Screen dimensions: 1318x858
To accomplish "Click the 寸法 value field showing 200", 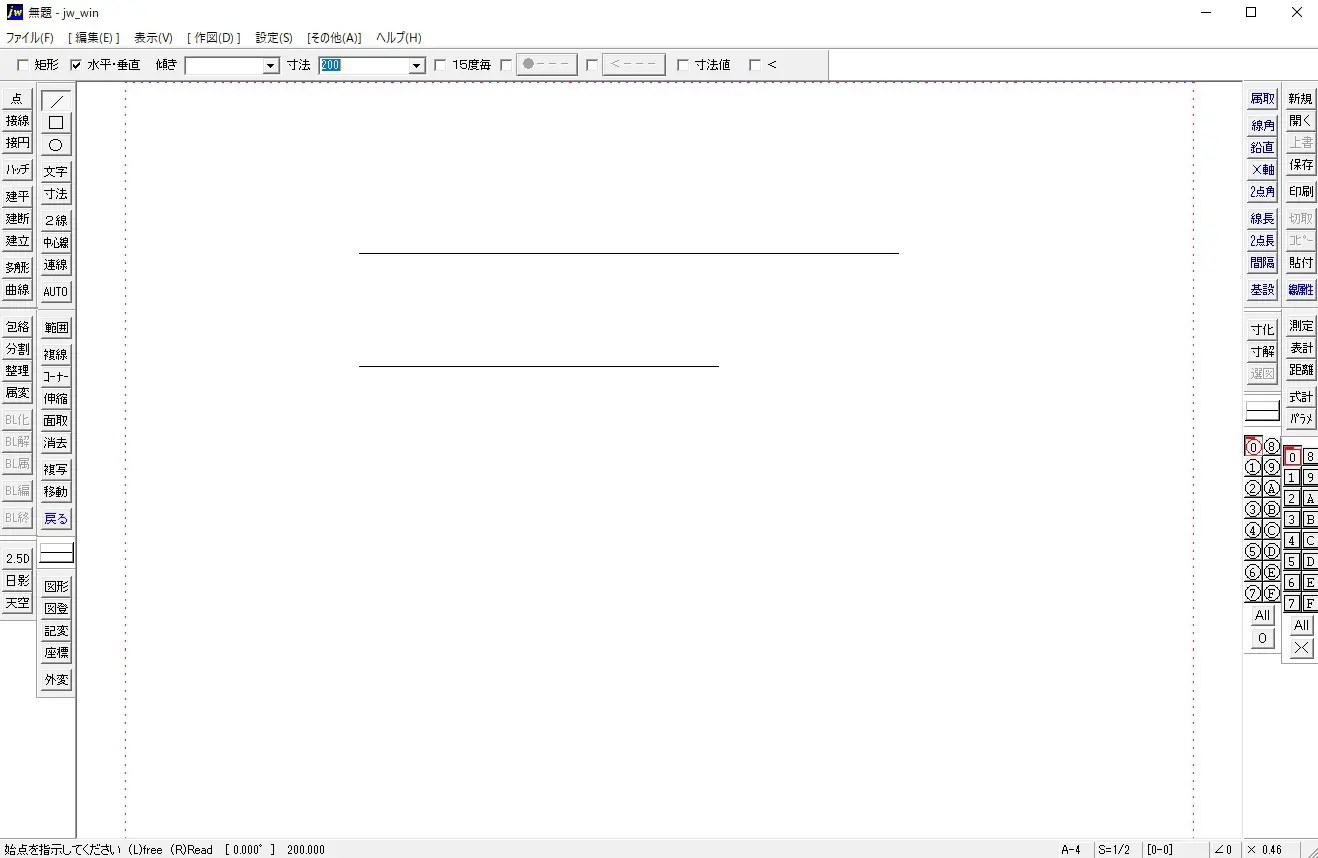I will [364, 66].
